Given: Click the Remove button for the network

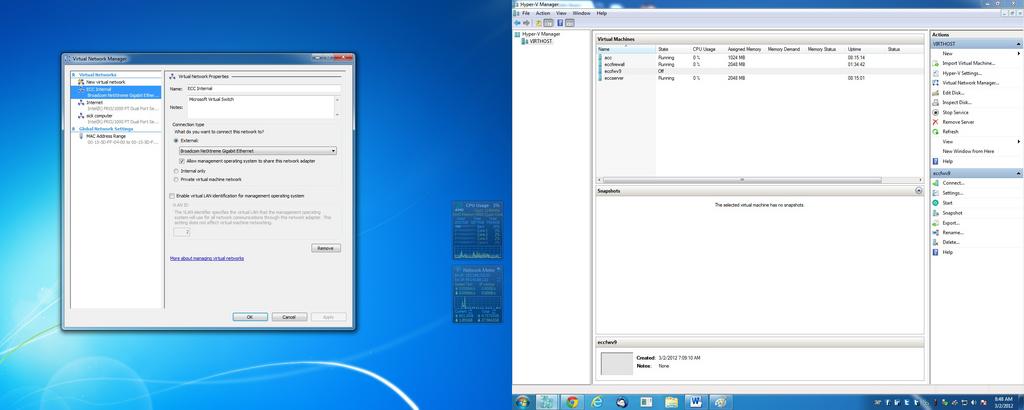Looking at the screenshot, I should click(x=325, y=247).
